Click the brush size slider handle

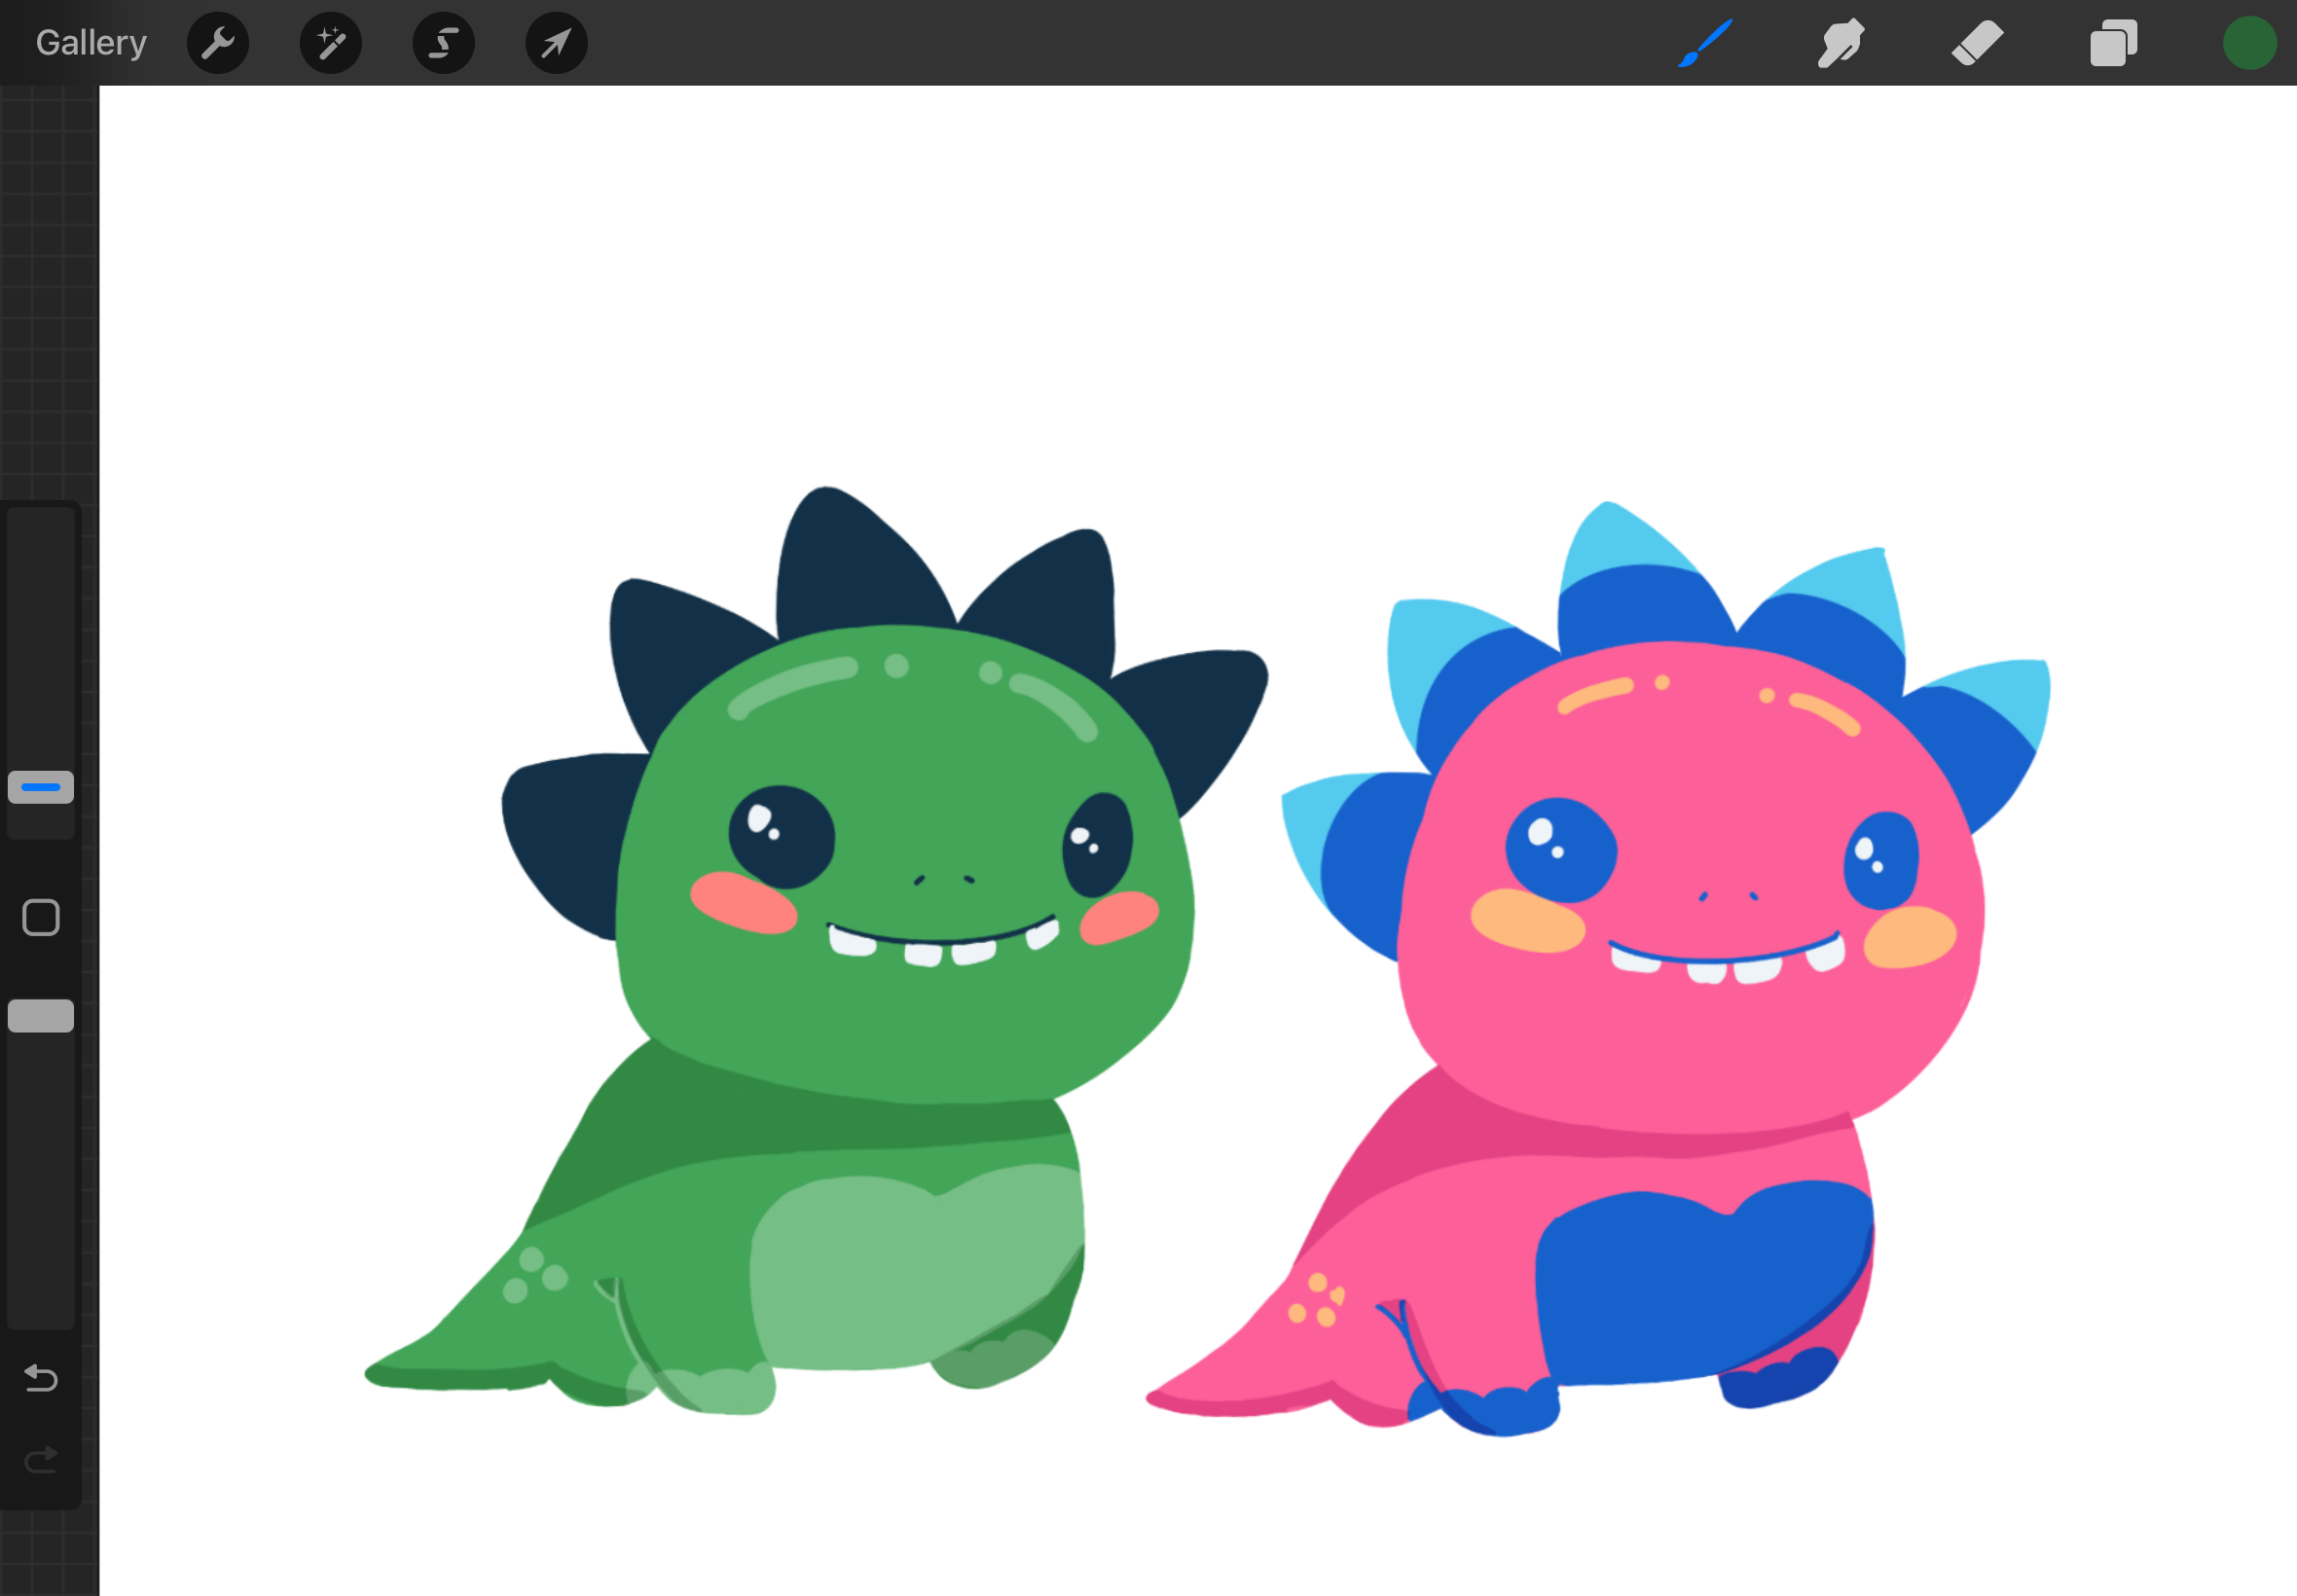[41, 787]
